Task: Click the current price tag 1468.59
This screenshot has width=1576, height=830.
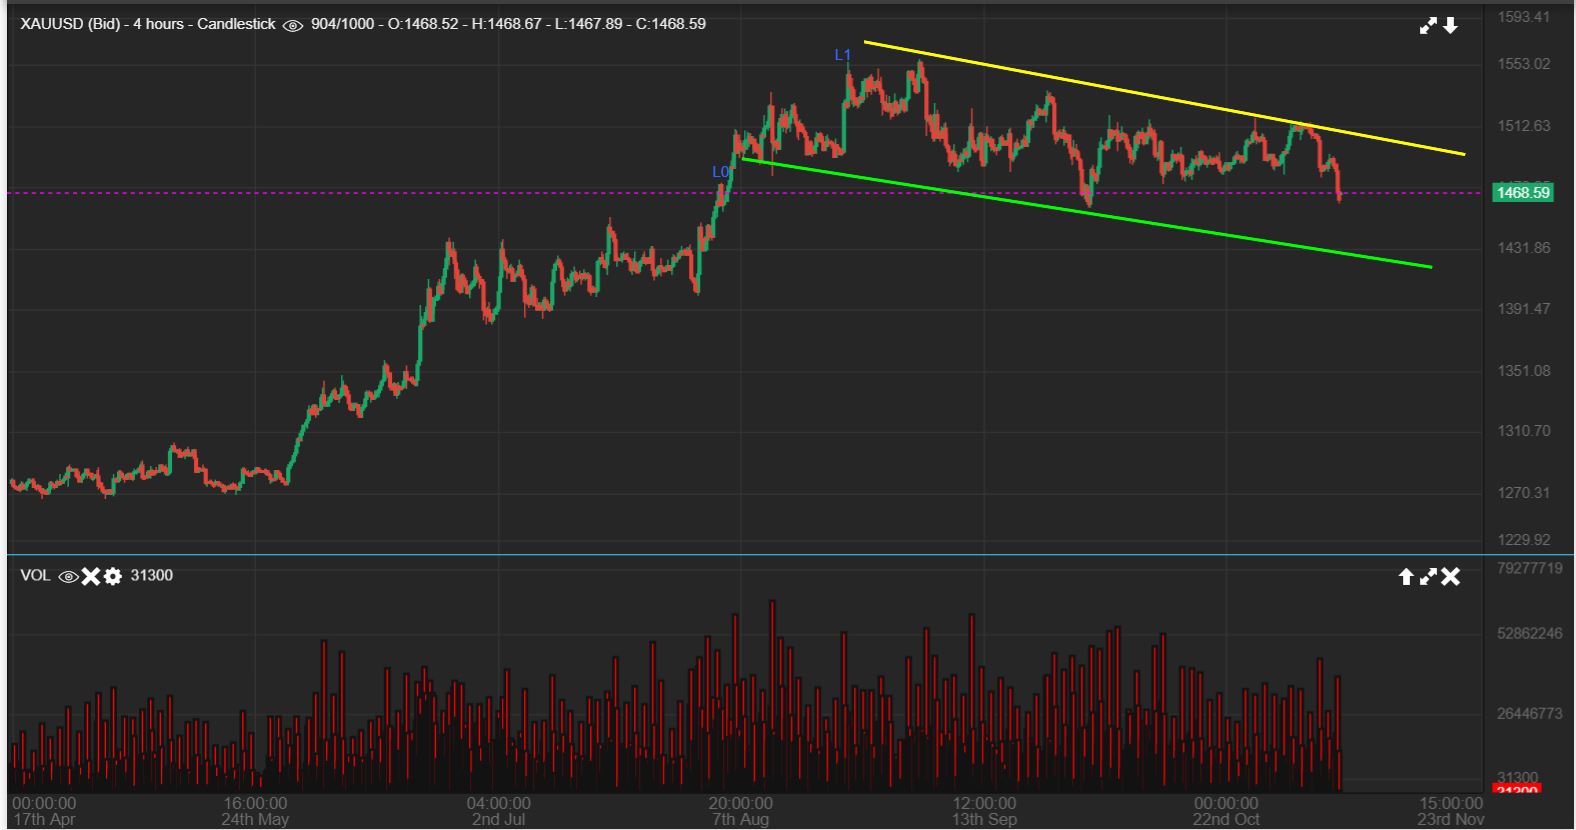Action: point(1522,192)
